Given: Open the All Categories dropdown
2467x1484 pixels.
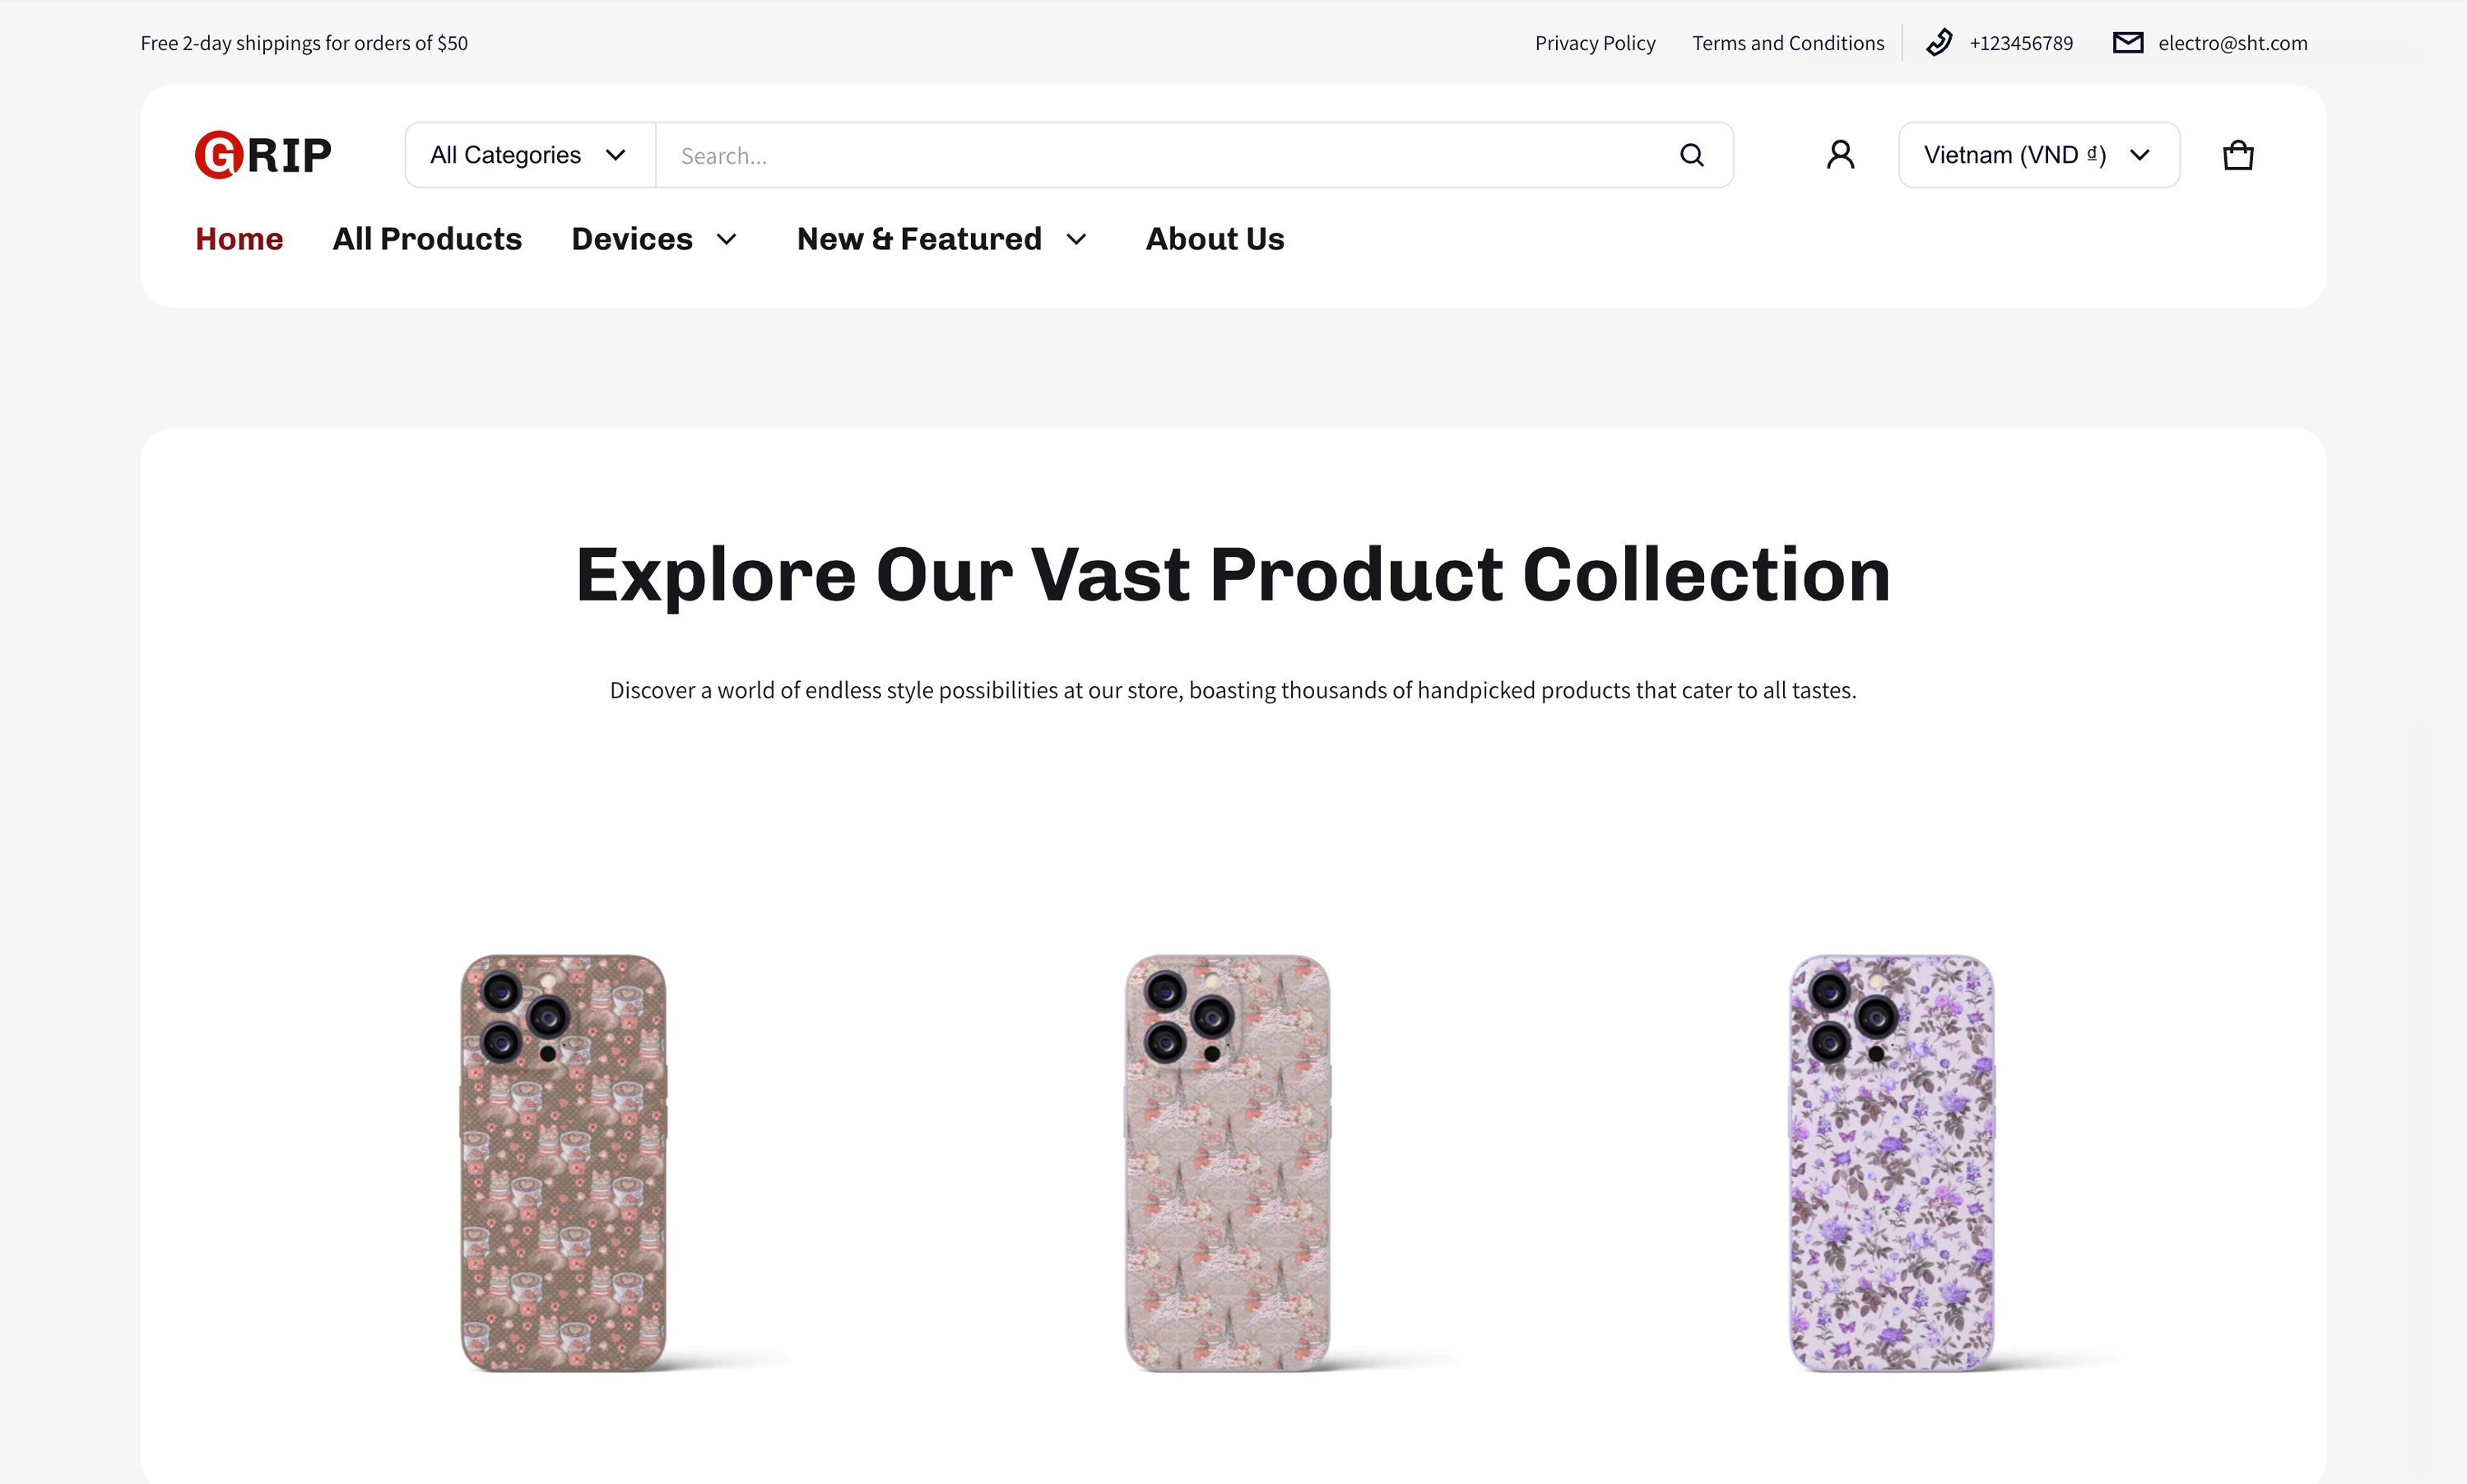Looking at the screenshot, I should pos(529,155).
